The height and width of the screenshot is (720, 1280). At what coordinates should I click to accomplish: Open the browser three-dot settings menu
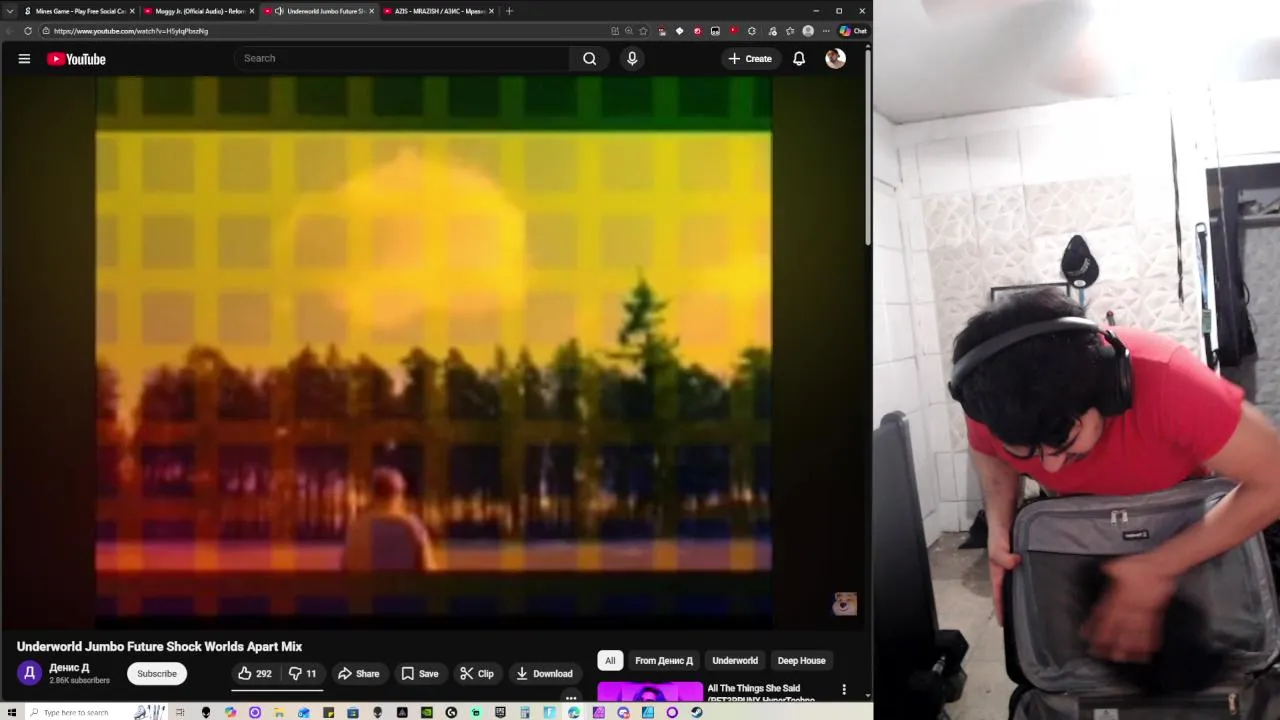(x=826, y=31)
